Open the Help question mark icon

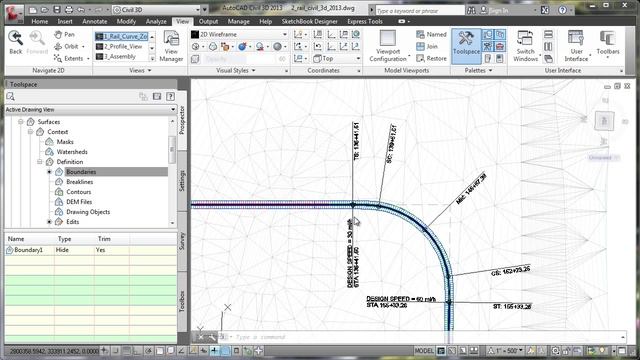pyautogui.click(x=562, y=10)
